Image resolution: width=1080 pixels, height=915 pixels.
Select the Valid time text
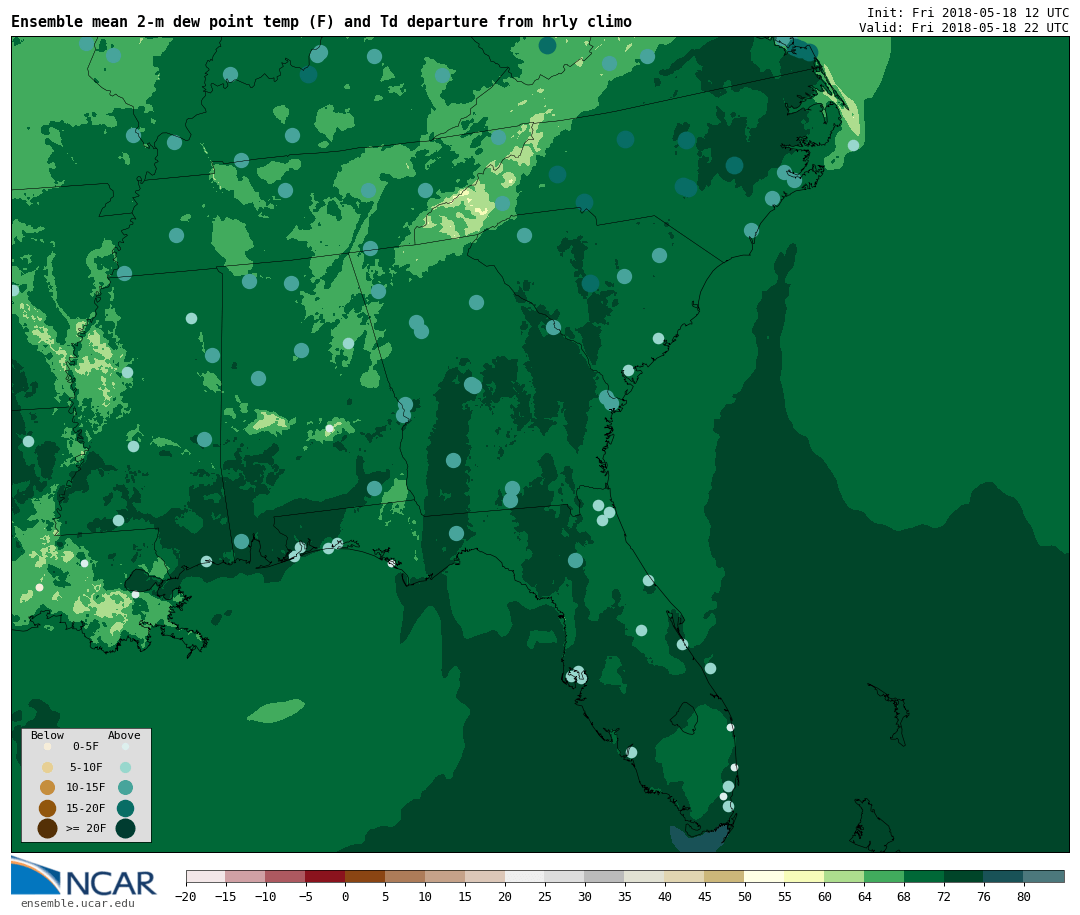click(964, 28)
